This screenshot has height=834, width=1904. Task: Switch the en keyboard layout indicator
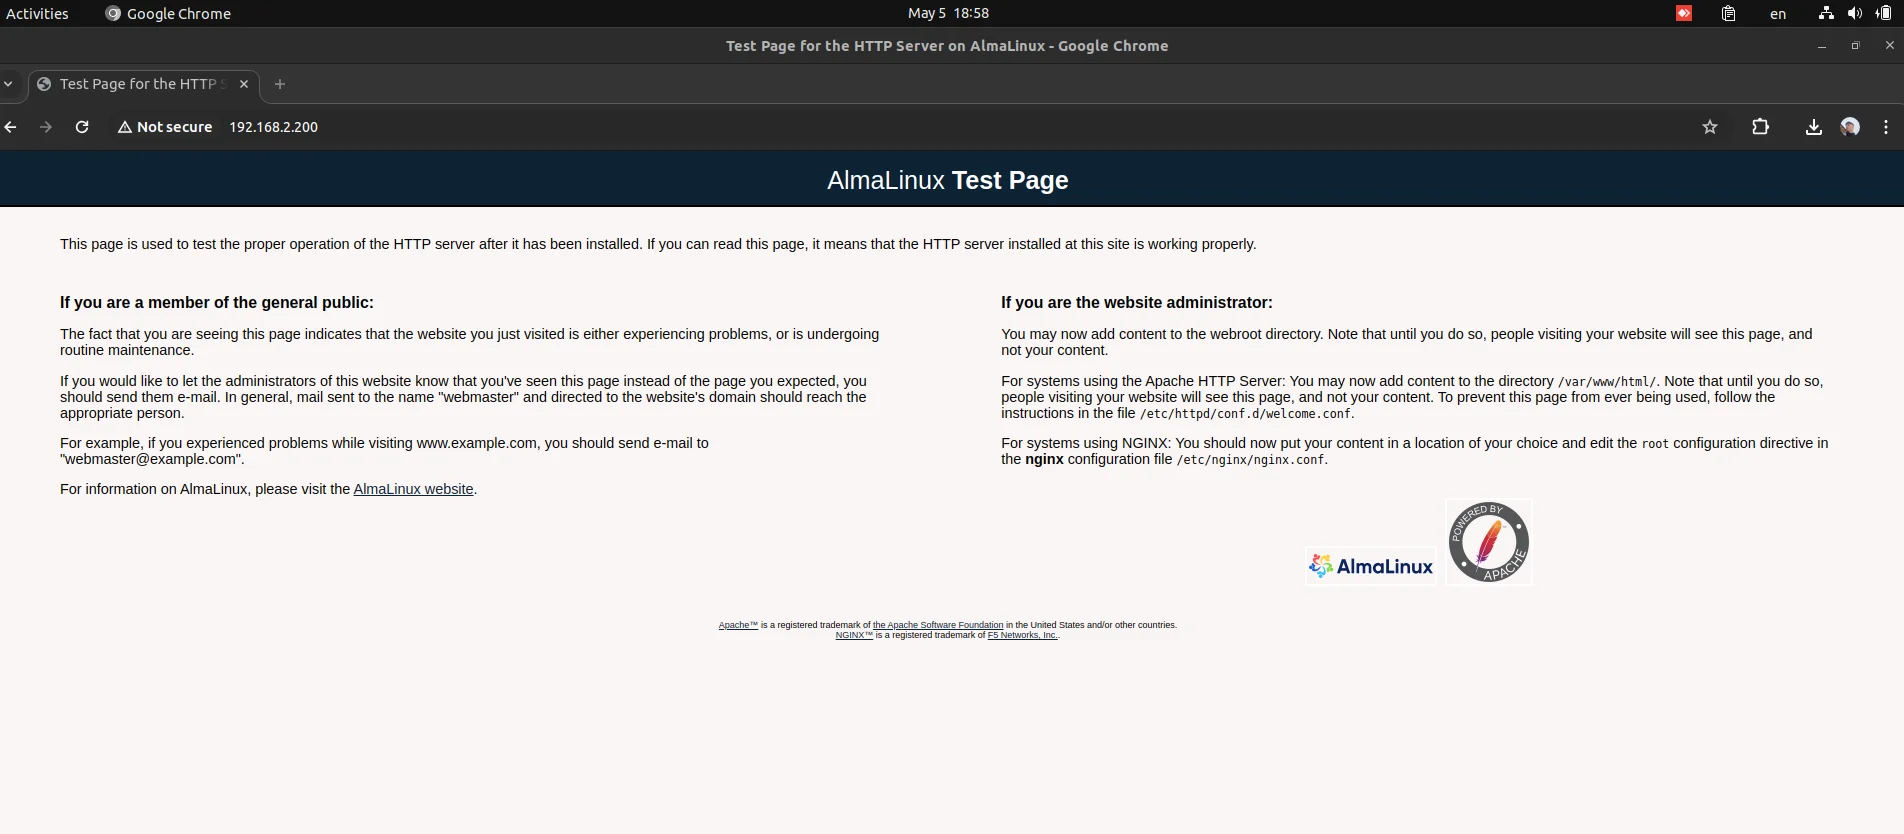1778,14
